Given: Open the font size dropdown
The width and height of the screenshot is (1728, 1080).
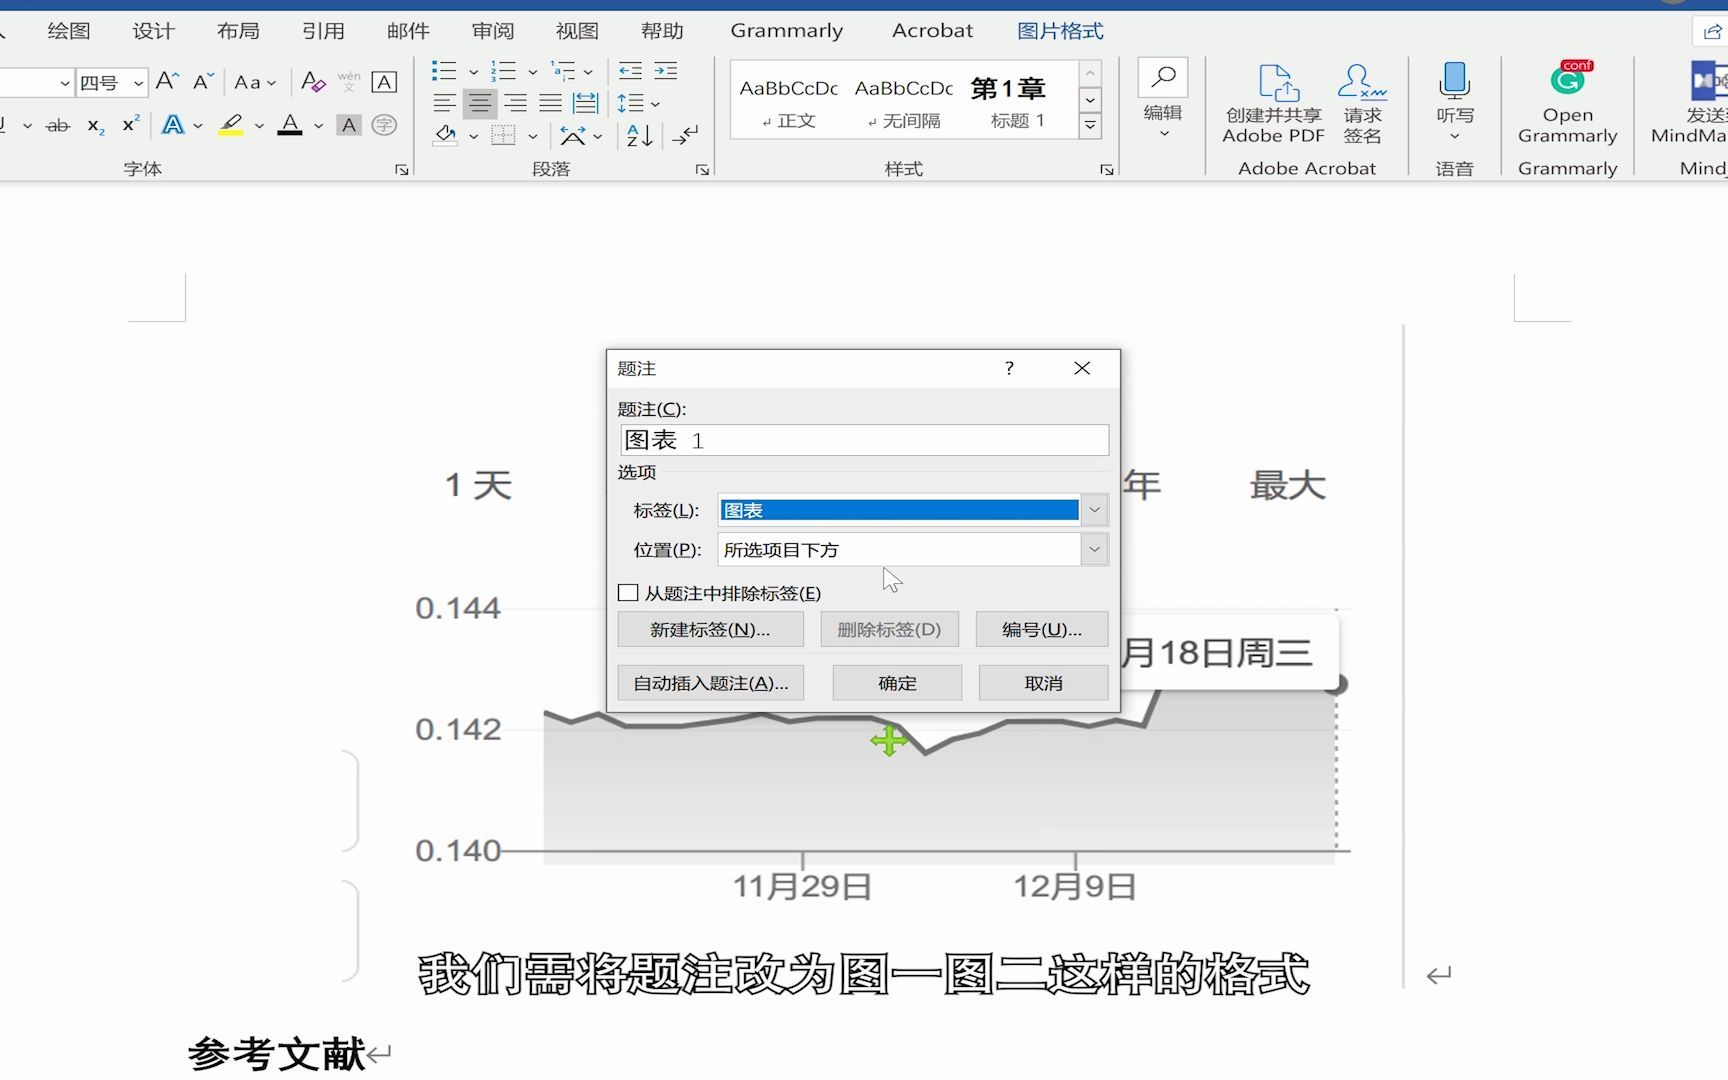Looking at the screenshot, I should (138, 83).
